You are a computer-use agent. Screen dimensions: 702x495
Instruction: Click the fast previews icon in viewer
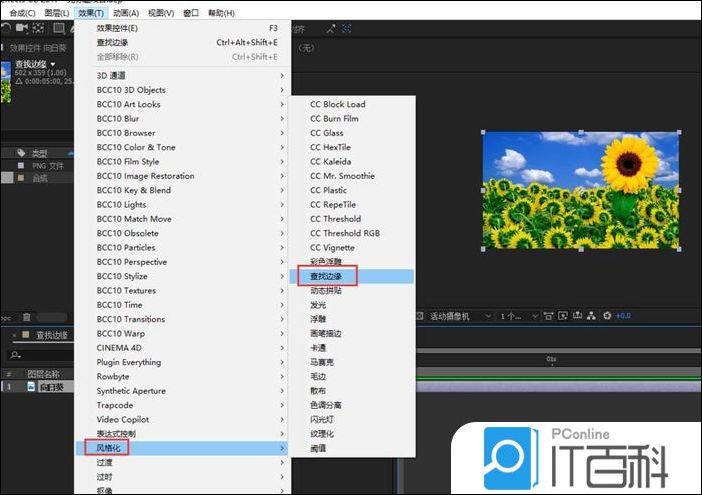point(563,316)
